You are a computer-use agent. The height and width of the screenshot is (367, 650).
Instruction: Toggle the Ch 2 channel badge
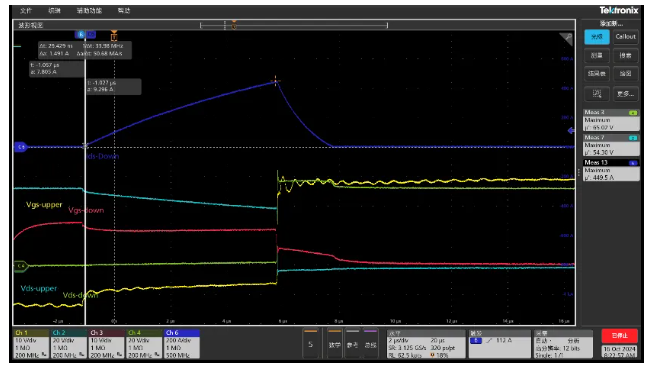click(69, 344)
